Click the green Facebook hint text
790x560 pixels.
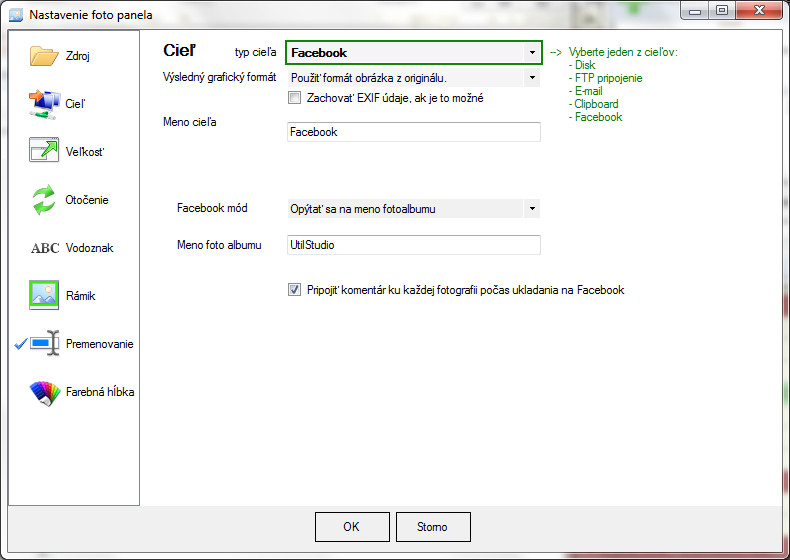click(x=599, y=117)
